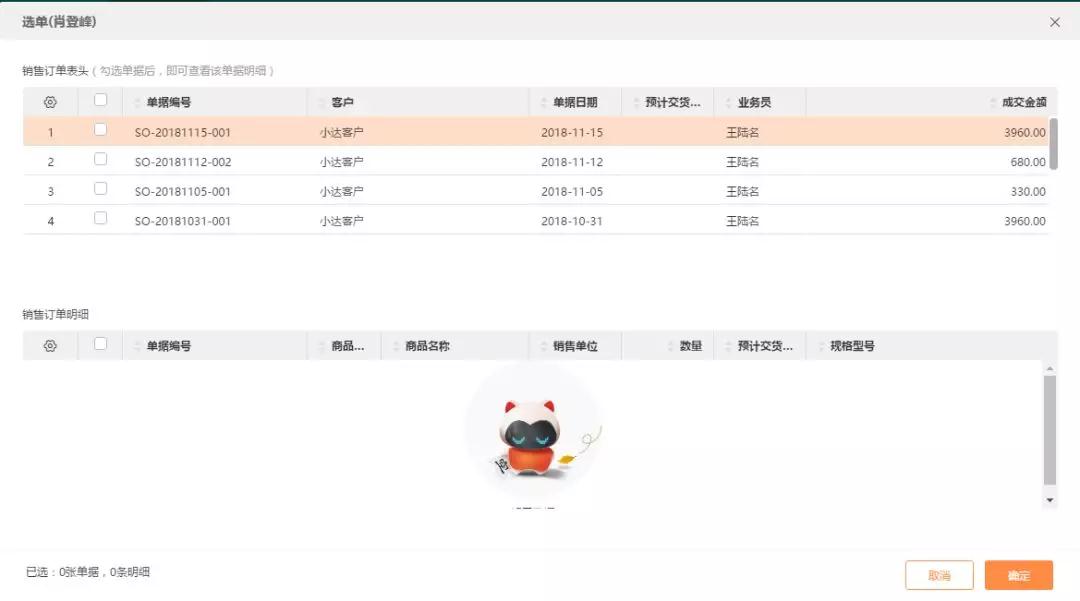Click the order header table vertical scrollbar

pyautogui.click(x=1053, y=145)
